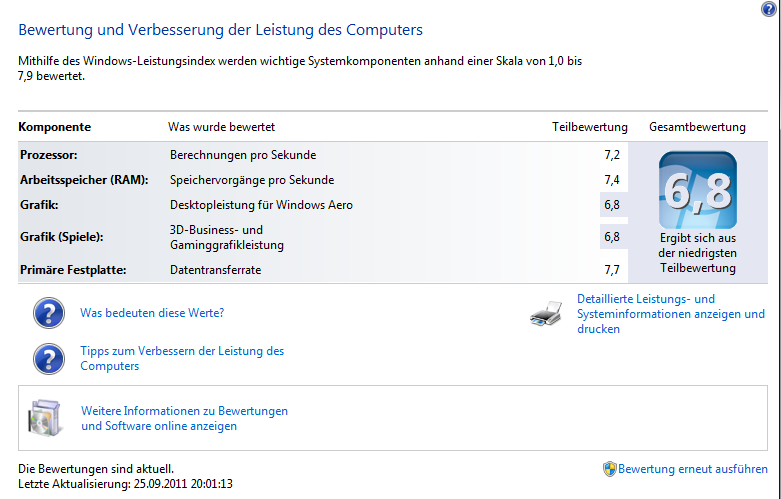Run 'Bewertung erneut ausführen'
Image resolution: width=781 pixels, height=499 pixels.
(x=692, y=469)
